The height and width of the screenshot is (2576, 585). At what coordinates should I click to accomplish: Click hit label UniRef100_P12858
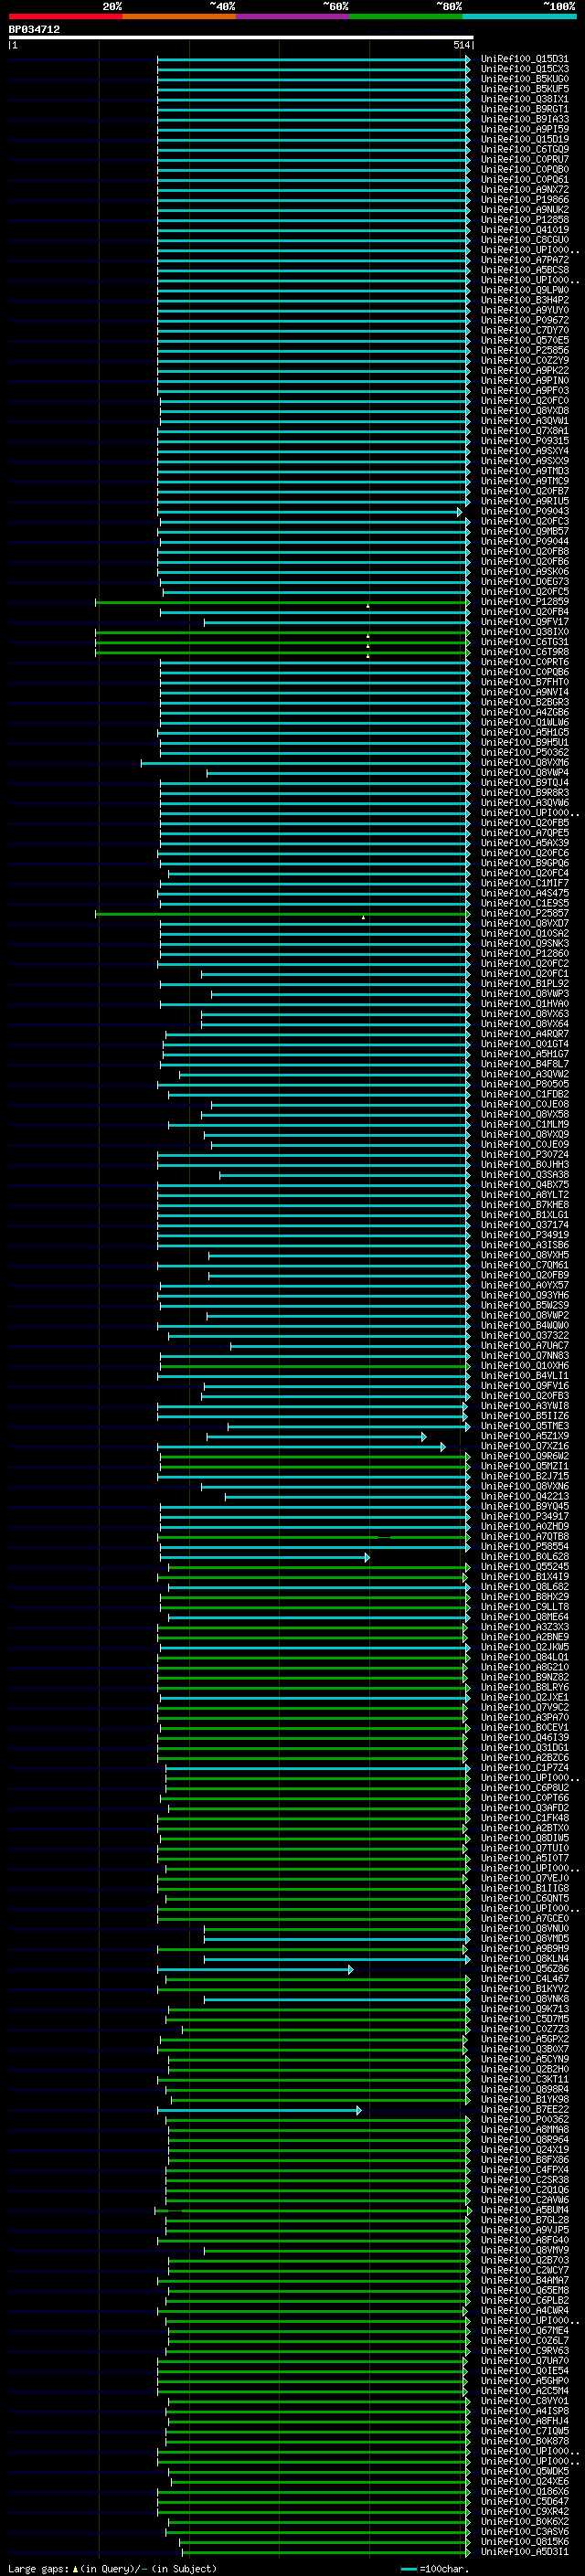(524, 220)
